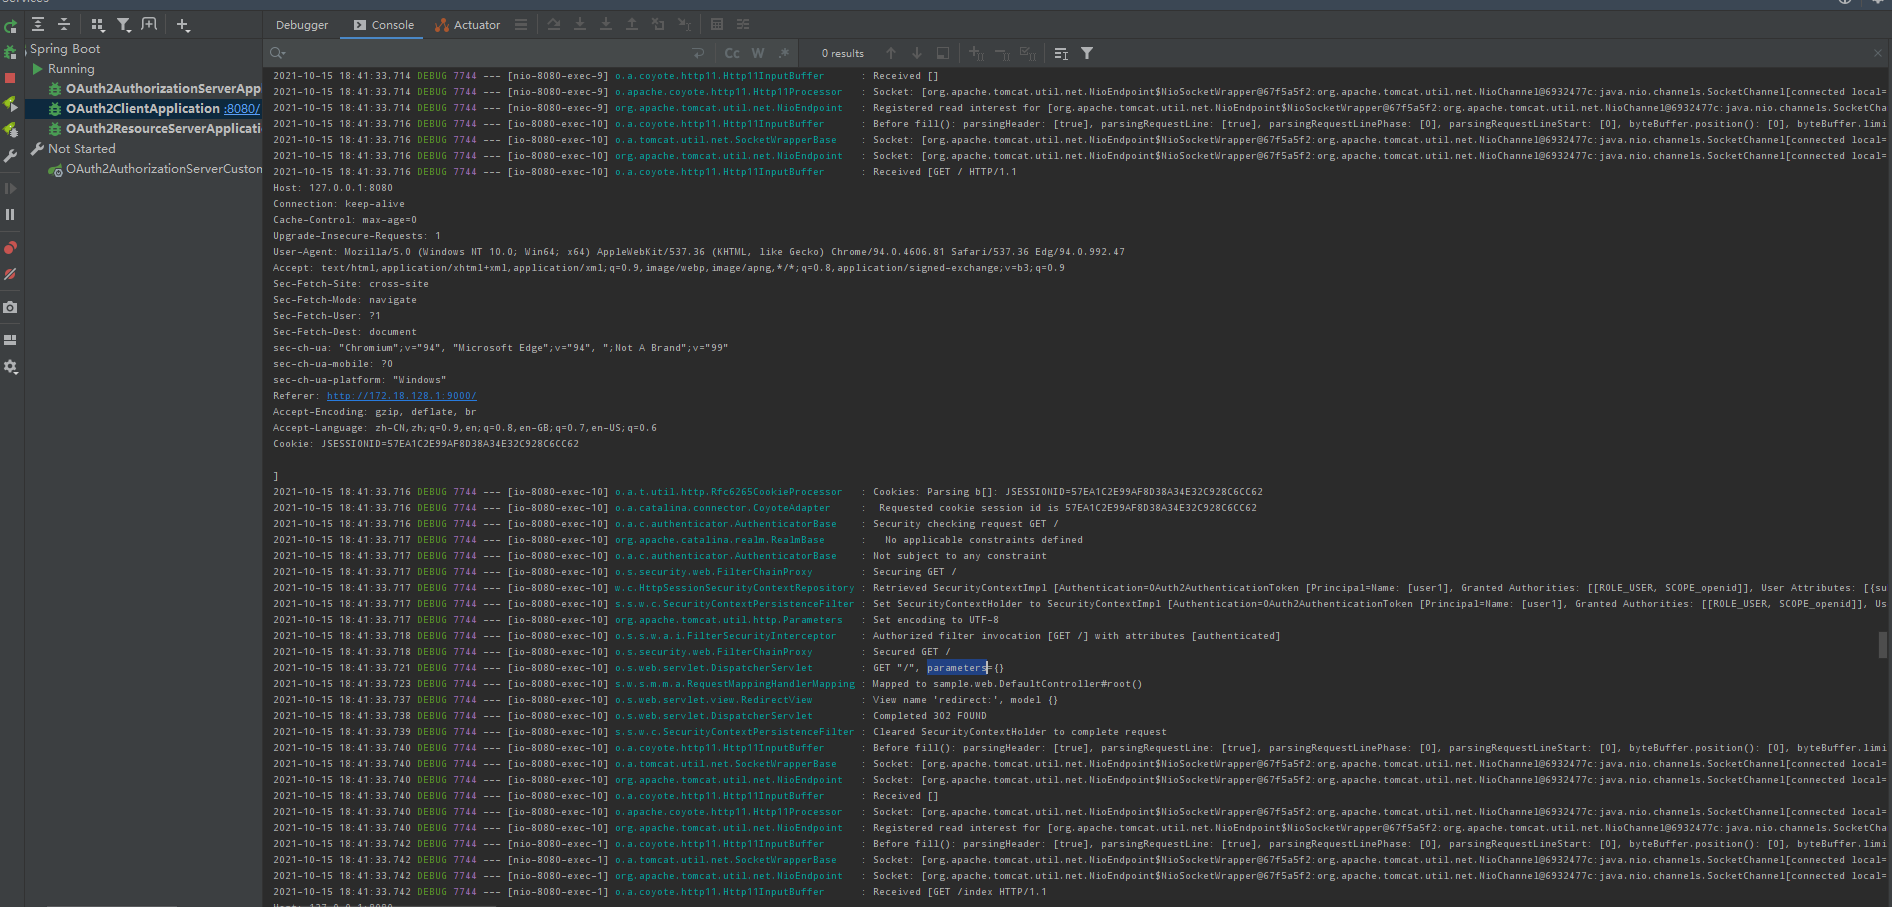1892x907 pixels.
Task: Go to next search occurrence
Action: coord(917,53)
